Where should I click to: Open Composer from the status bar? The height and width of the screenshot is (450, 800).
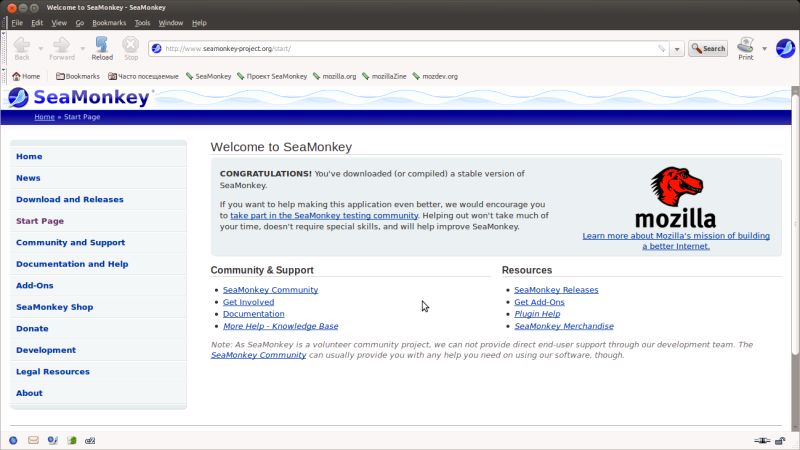coord(52,440)
